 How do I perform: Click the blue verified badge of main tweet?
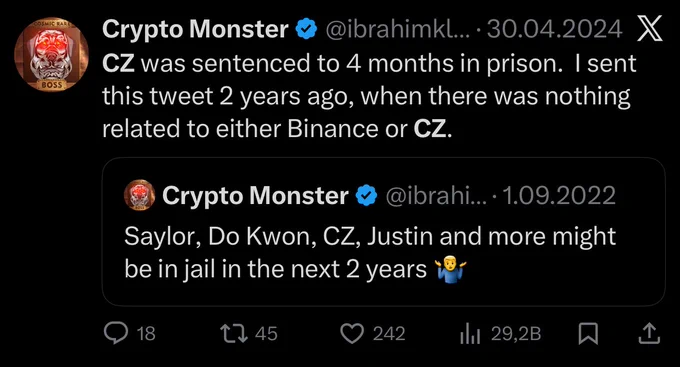coord(307,29)
